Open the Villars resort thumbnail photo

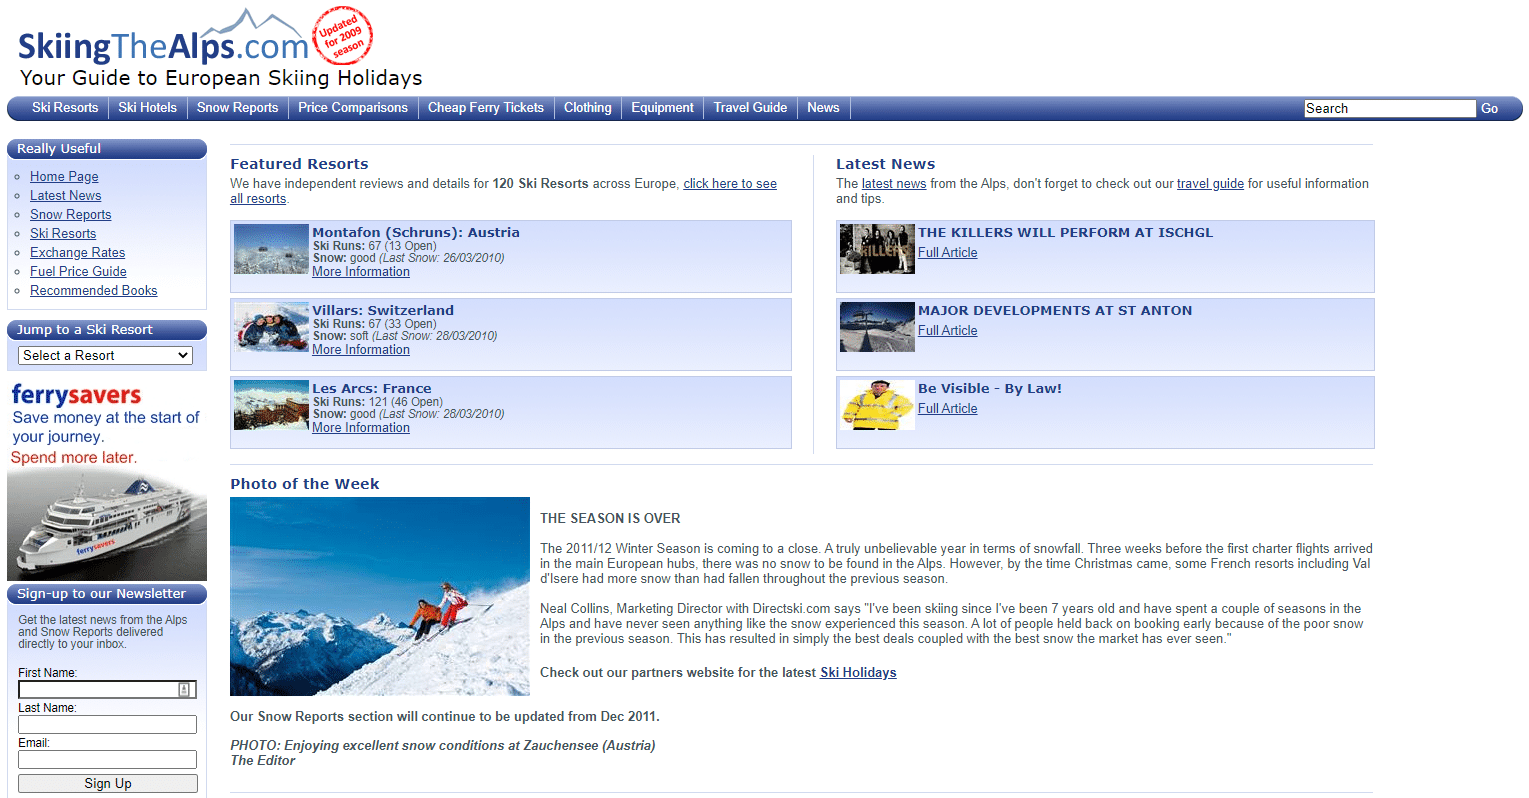[271, 327]
